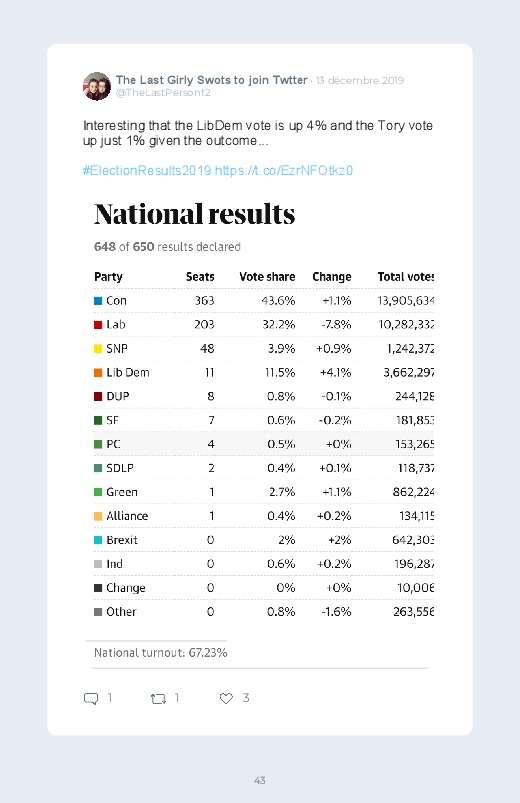Select the Vote share column header

[267, 277]
